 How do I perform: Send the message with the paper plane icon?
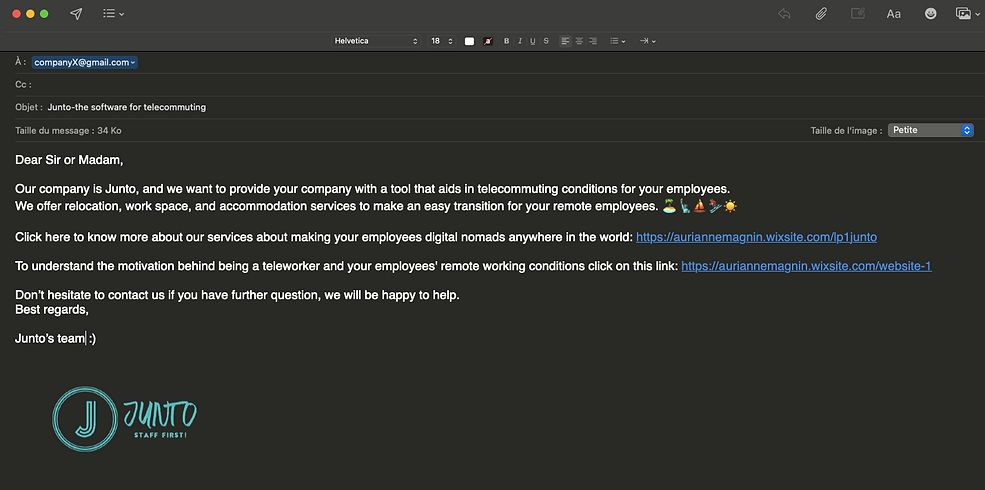click(x=76, y=14)
